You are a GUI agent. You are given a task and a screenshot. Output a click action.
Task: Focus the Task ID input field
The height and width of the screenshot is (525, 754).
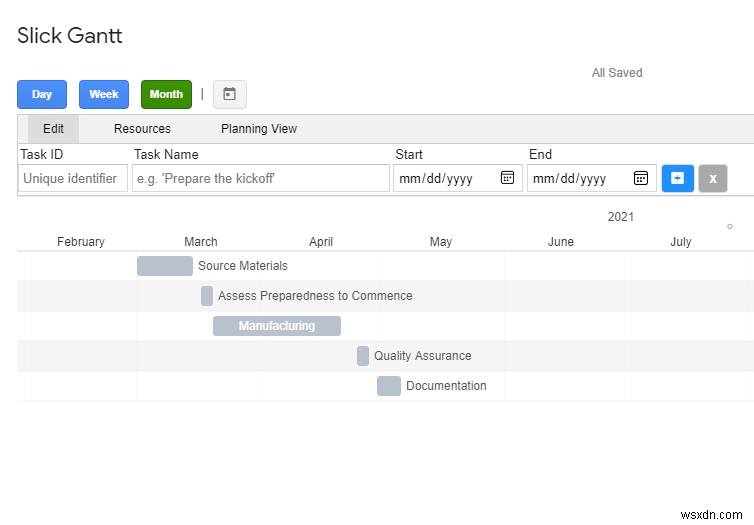coord(73,178)
